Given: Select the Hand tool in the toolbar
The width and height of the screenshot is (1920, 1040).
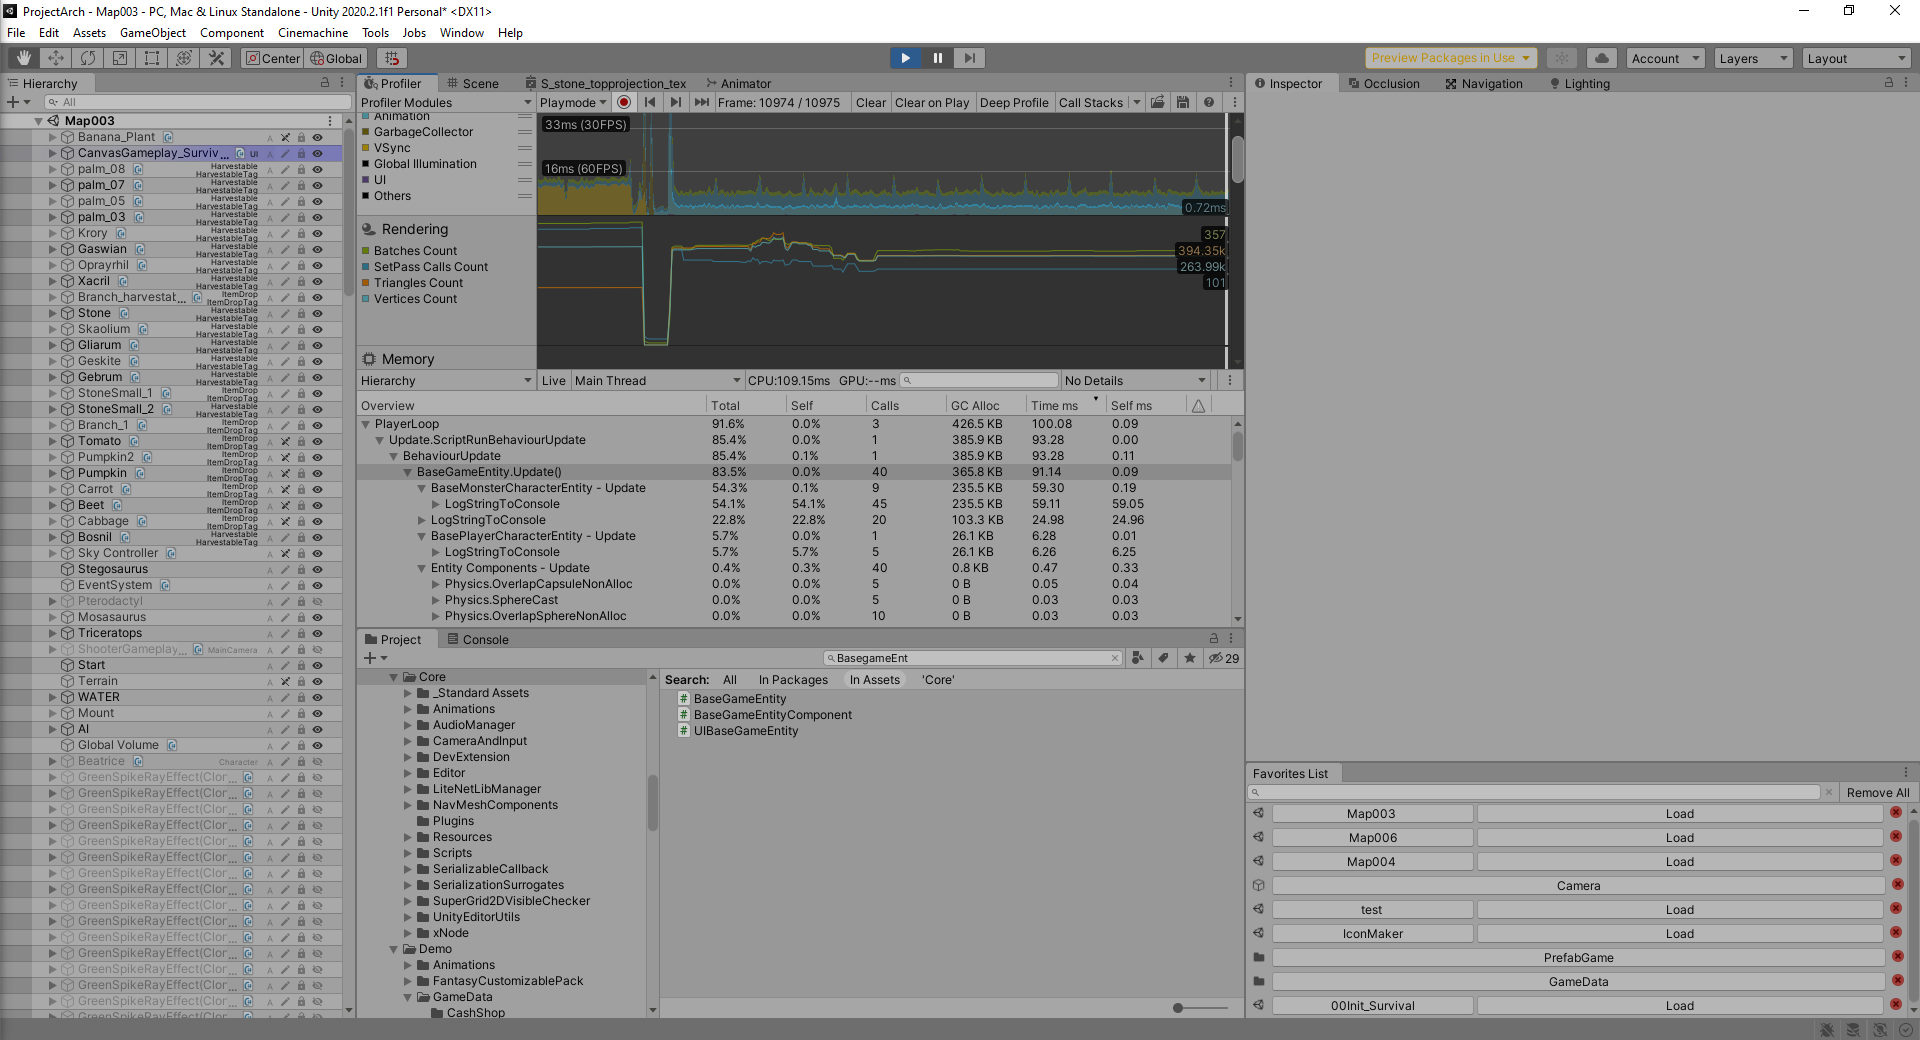Looking at the screenshot, I should [22, 57].
